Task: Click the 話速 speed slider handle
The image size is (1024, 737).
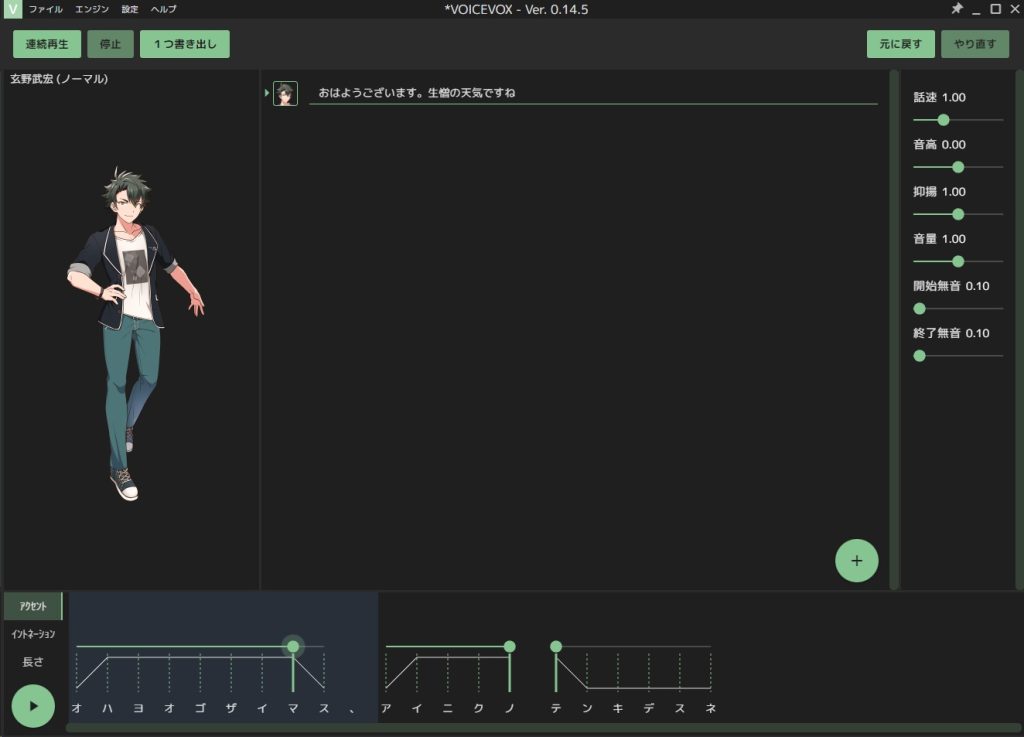Action: pos(943,120)
